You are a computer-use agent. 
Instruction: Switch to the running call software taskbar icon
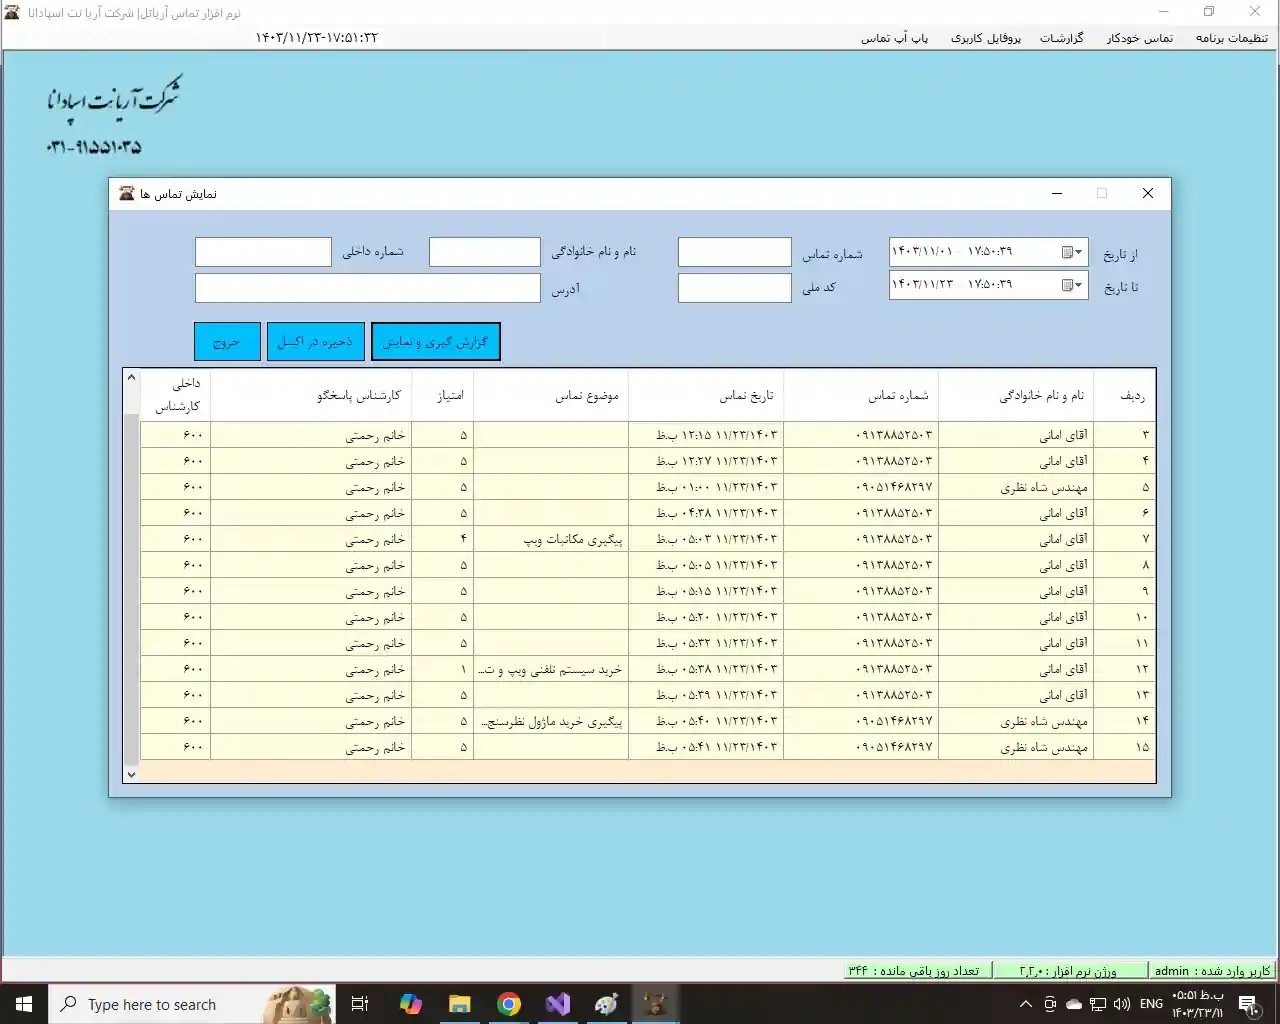(x=656, y=1004)
